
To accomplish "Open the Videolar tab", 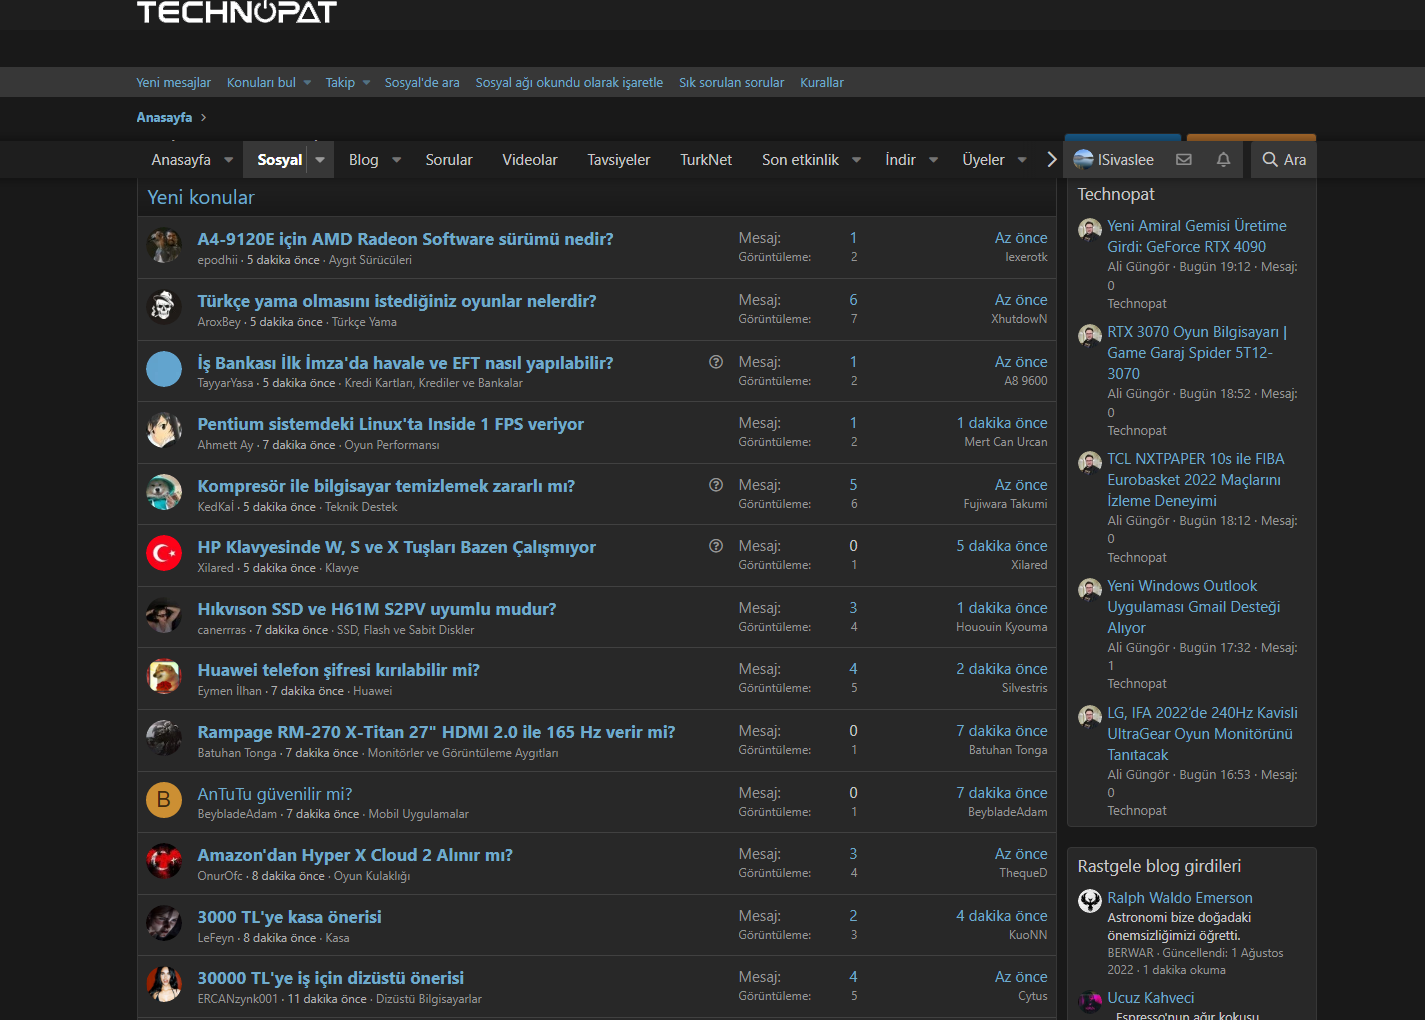I will (x=530, y=160).
